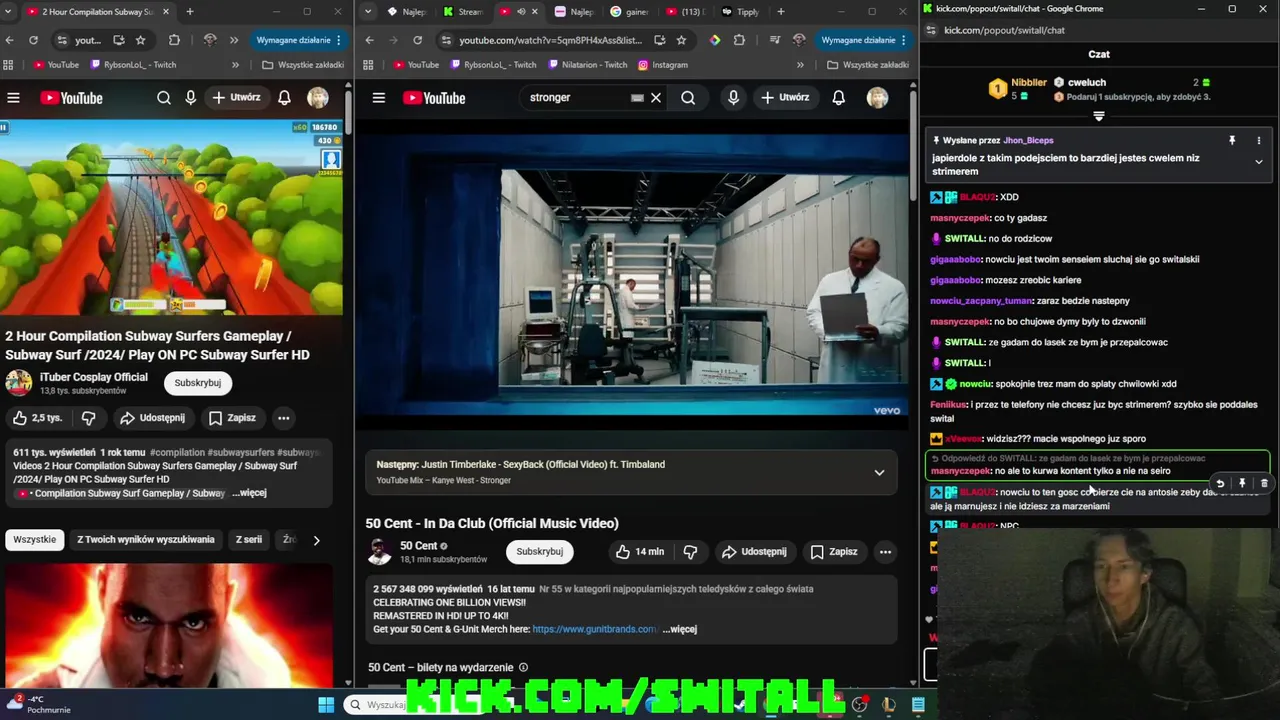This screenshot has height=720, width=1280.
Task: Click 'Wymagane działanie' in middle Chrome window
Action: coord(862,40)
